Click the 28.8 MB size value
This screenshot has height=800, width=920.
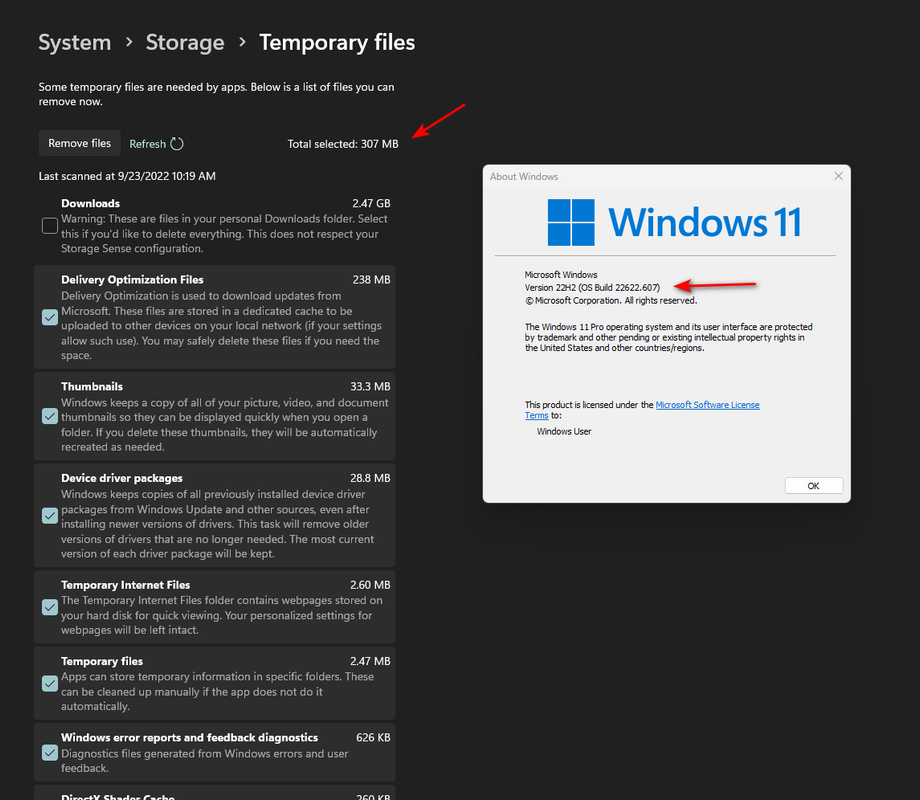(370, 478)
